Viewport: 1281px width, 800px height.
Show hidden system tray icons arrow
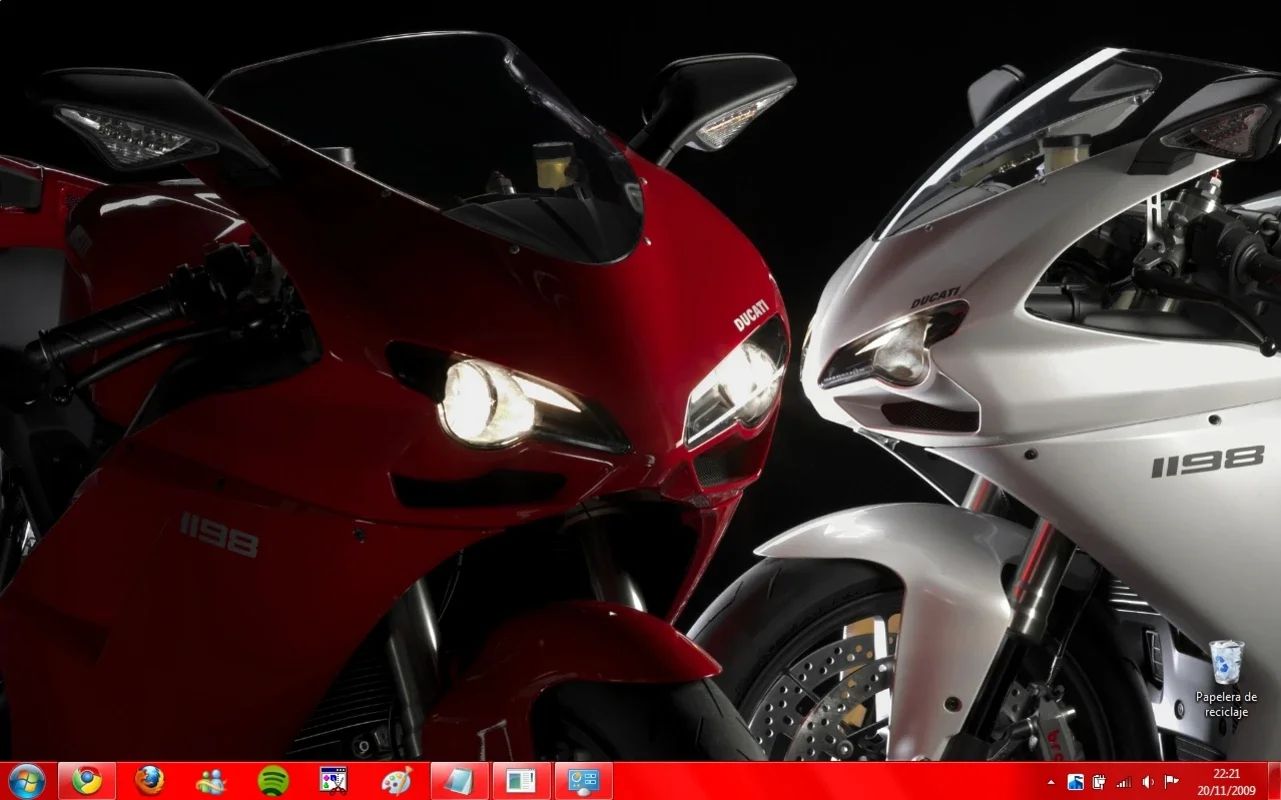[x=1051, y=782]
